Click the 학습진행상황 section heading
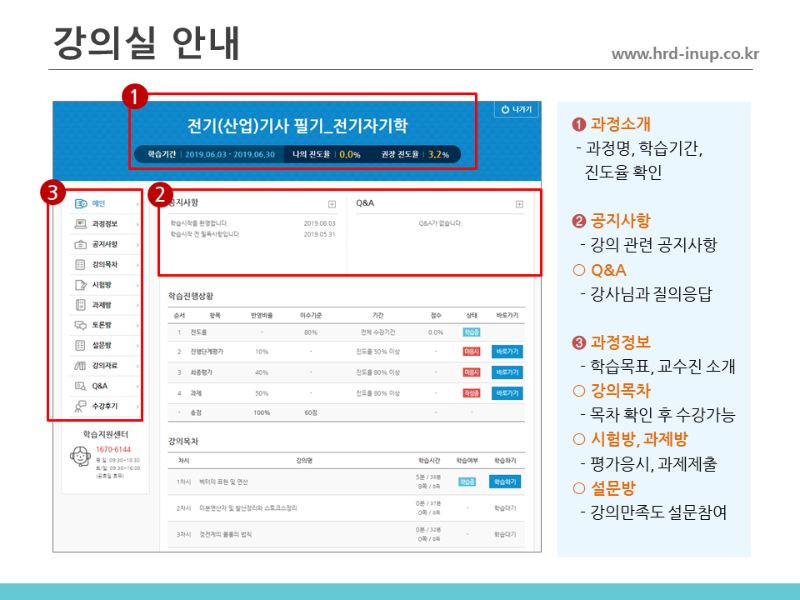Image resolution: width=800 pixels, height=600 pixels. click(191, 296)
